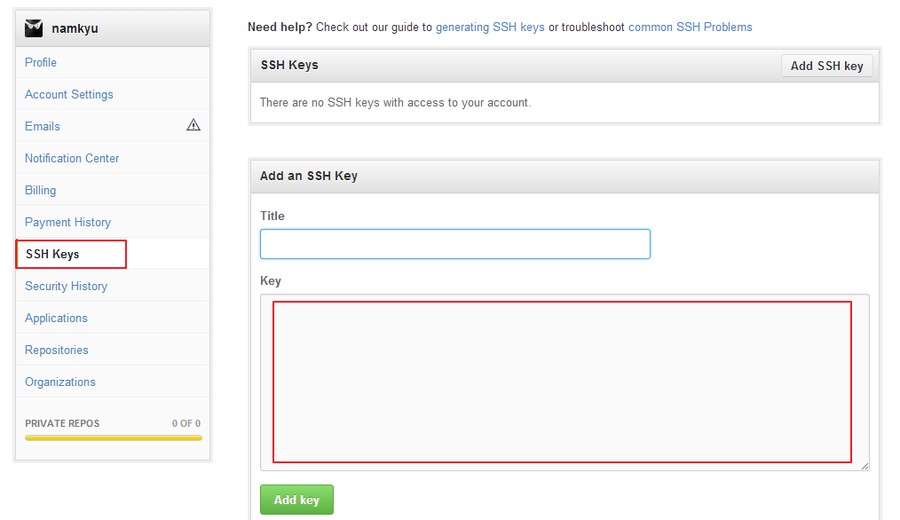Open Account Settings in sidebar
Screen dimensions: 900x520
pyautogui.click(x=69, y=94)
